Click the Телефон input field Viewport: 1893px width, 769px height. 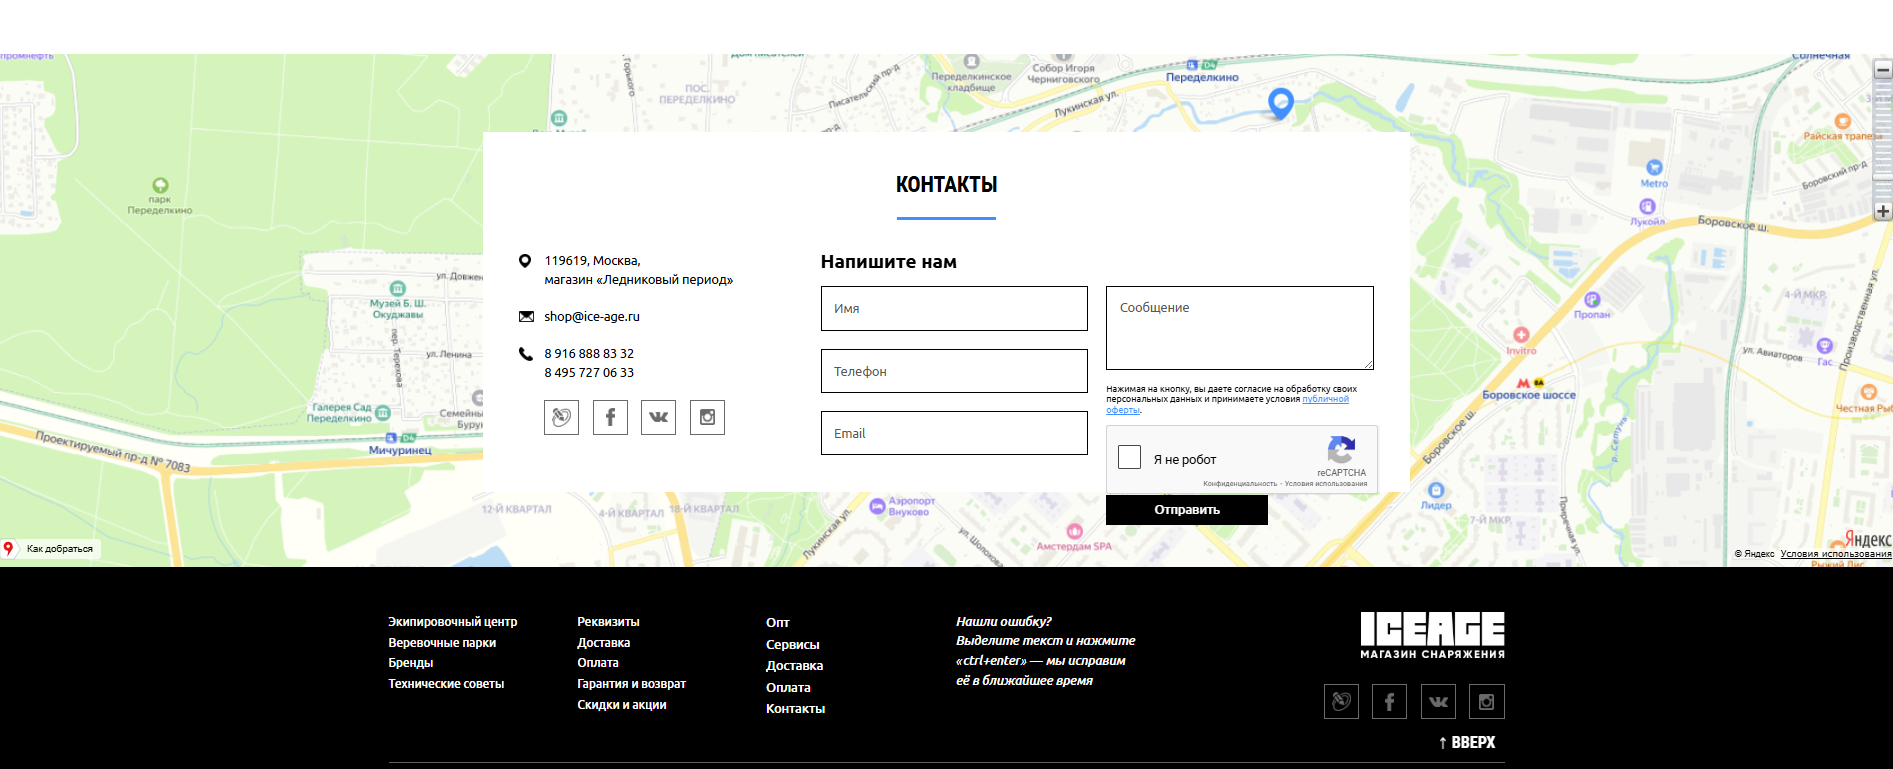954,371
